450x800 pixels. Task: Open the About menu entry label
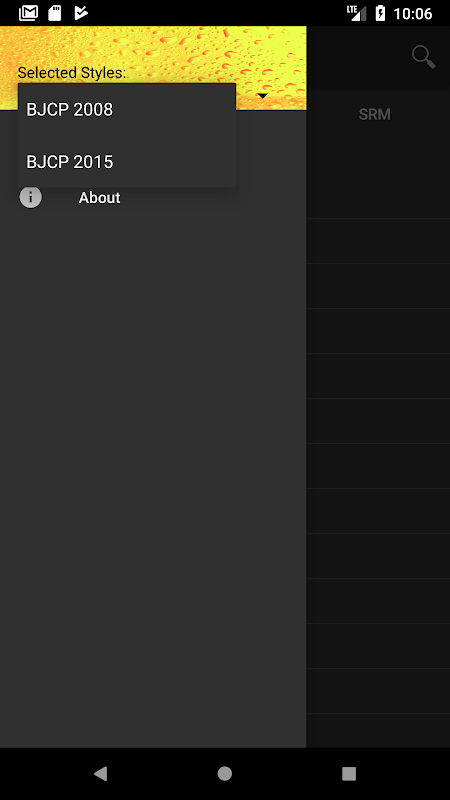99,197
